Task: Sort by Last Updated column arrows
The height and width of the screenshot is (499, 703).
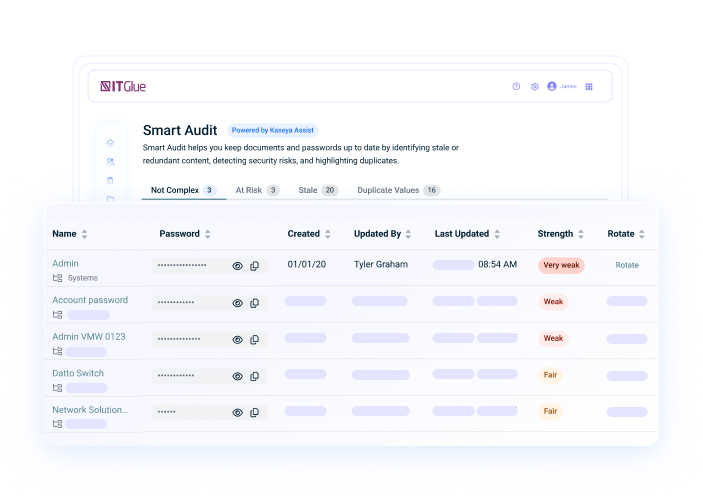Action: [497, 234]
